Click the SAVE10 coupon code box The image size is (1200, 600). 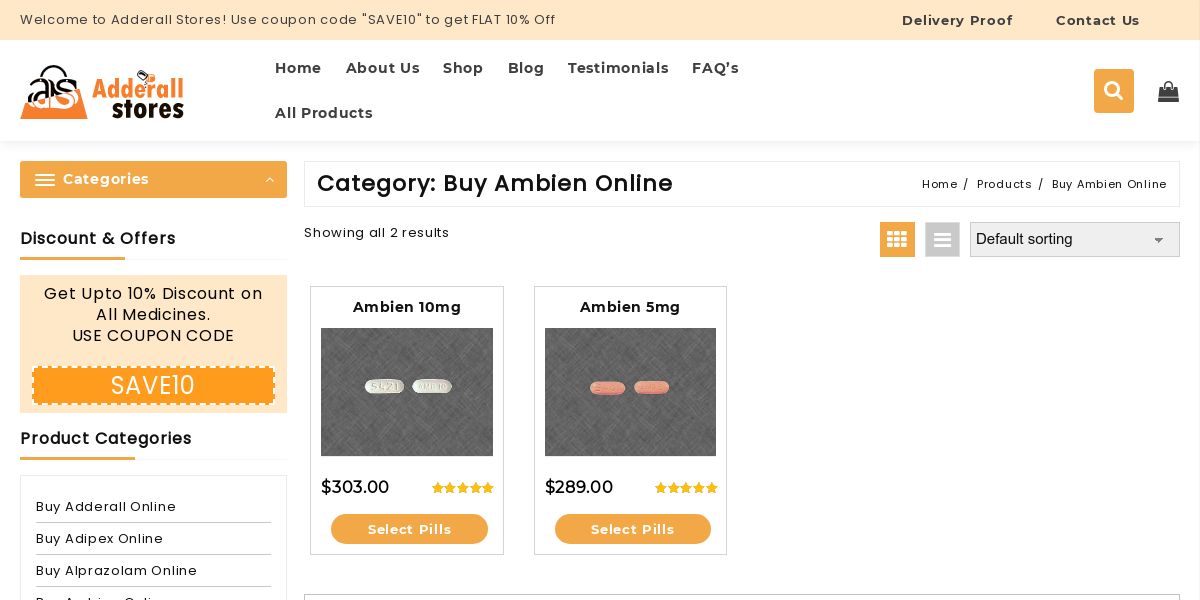pyautogui.click(x=153, y=386)
